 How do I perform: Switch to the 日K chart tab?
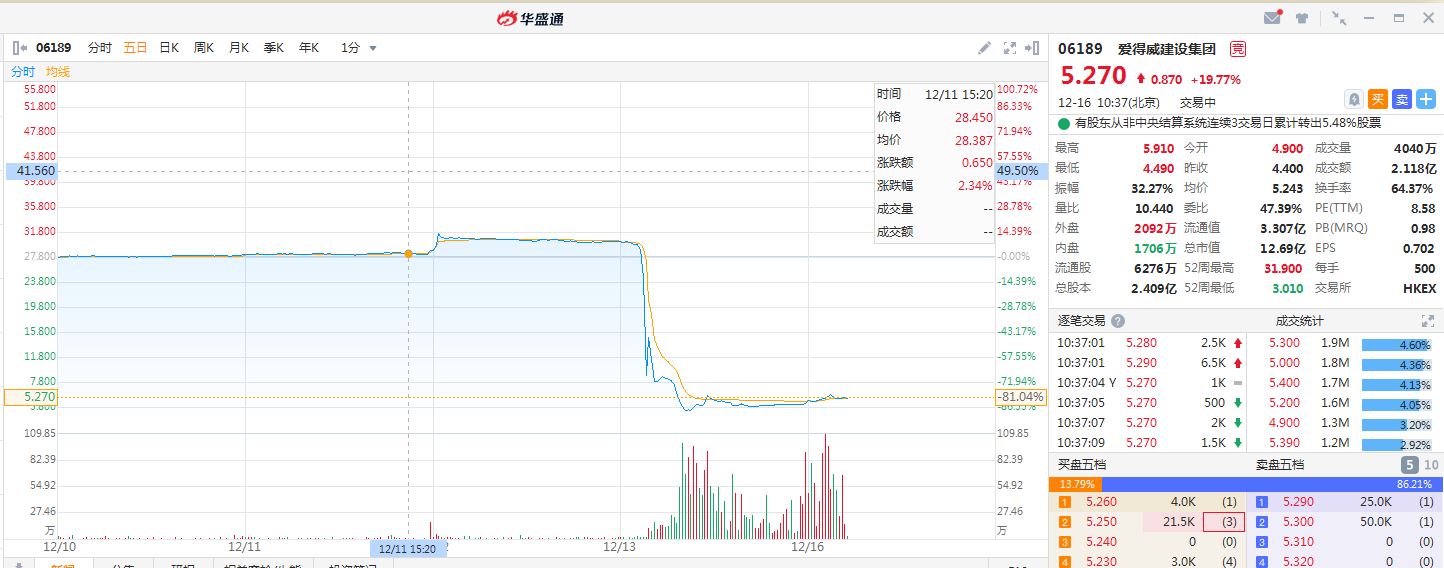[169, 48]
